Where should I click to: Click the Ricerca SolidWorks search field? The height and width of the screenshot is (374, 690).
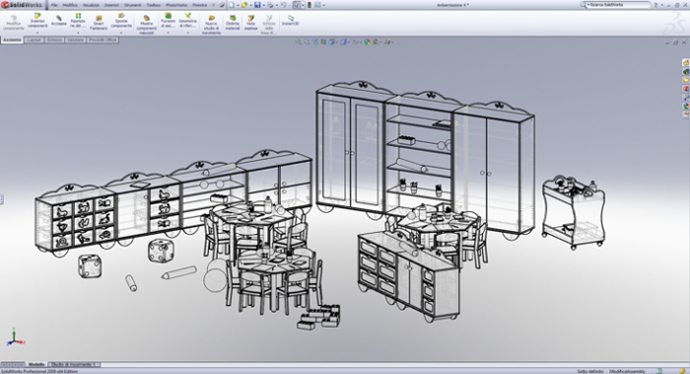[618, 5]
